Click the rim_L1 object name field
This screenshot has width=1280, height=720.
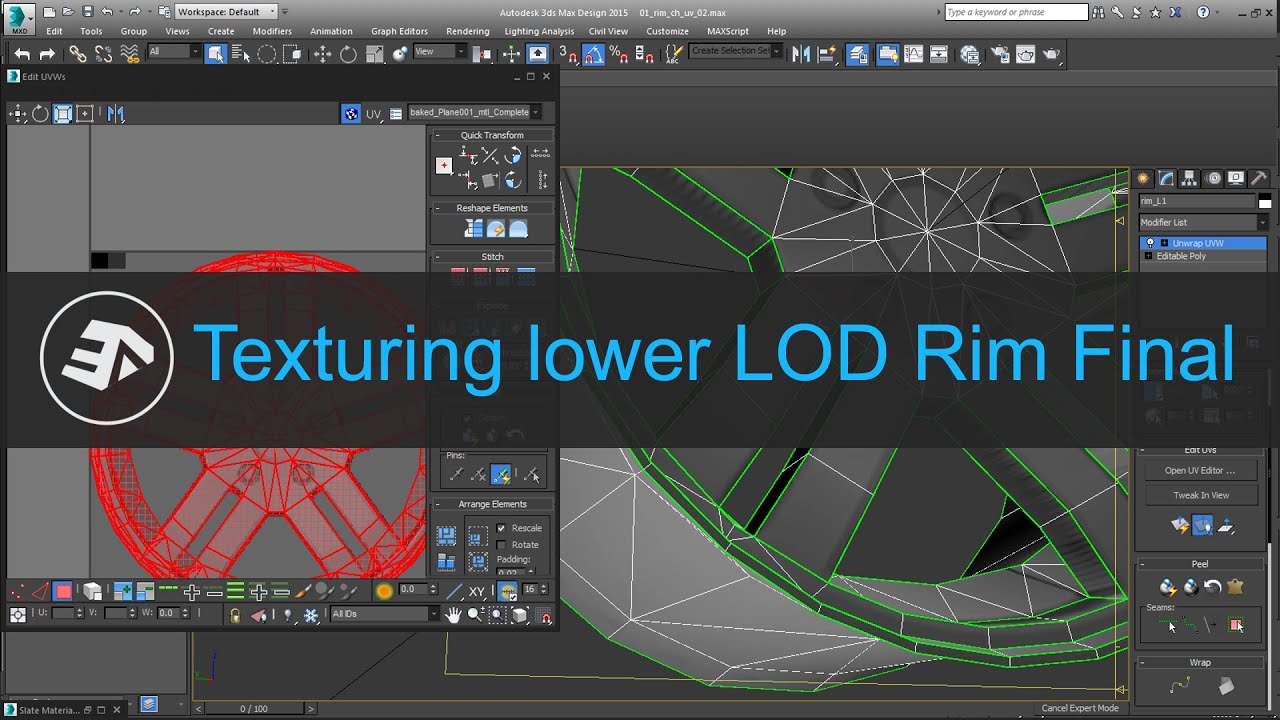point(1197,201)
